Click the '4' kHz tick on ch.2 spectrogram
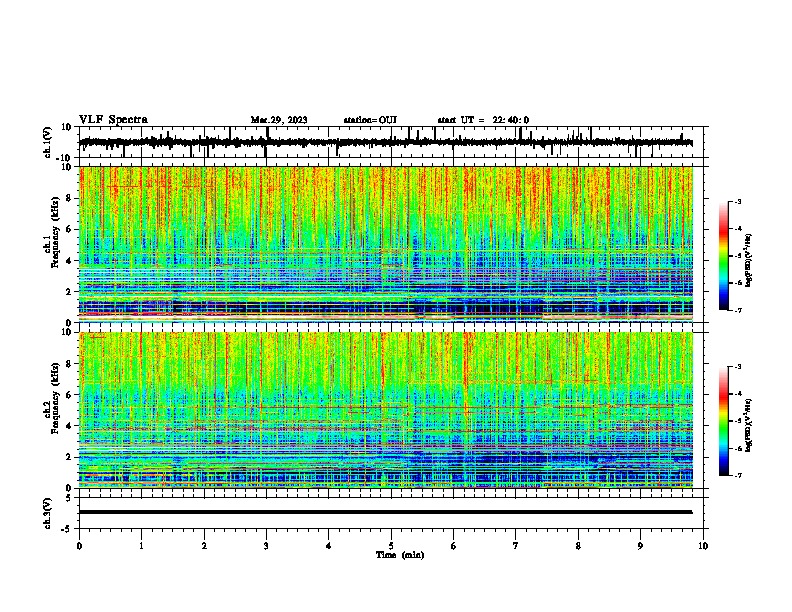 point(69,426)
